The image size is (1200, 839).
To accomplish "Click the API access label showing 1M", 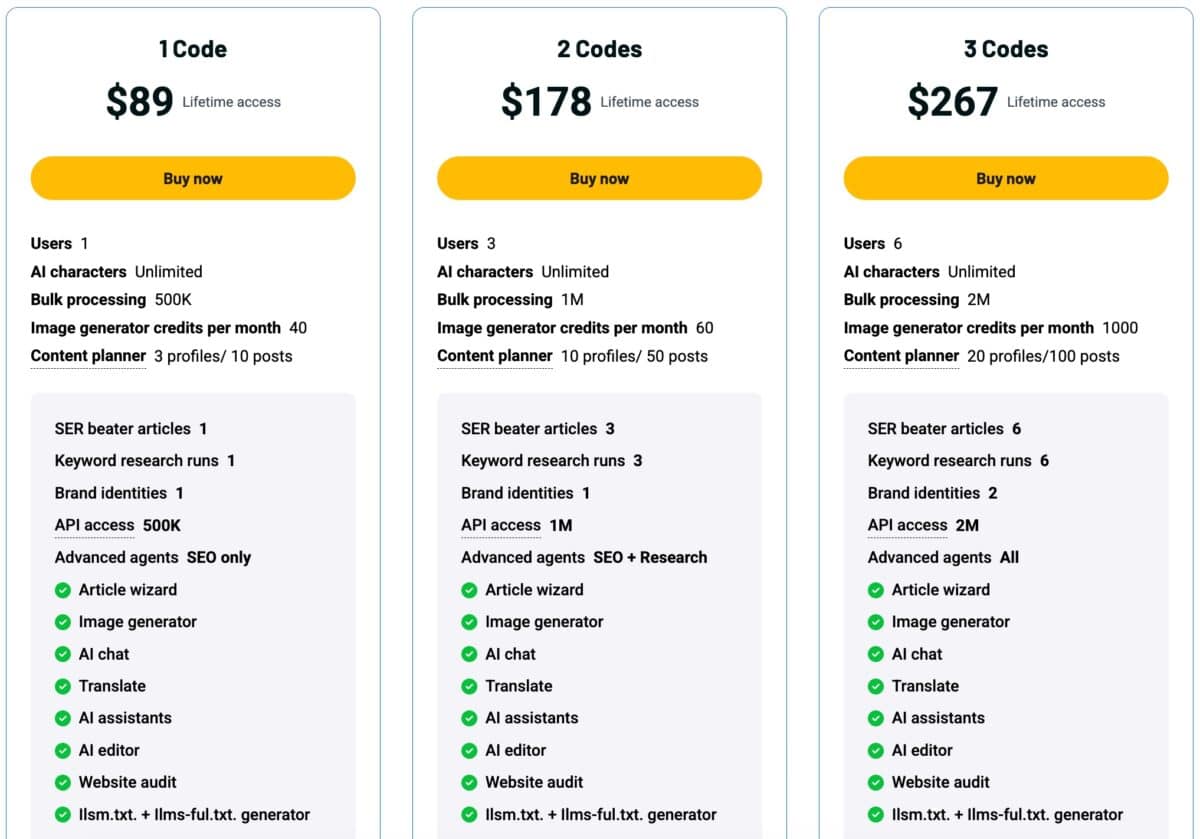I will [500, 525].
